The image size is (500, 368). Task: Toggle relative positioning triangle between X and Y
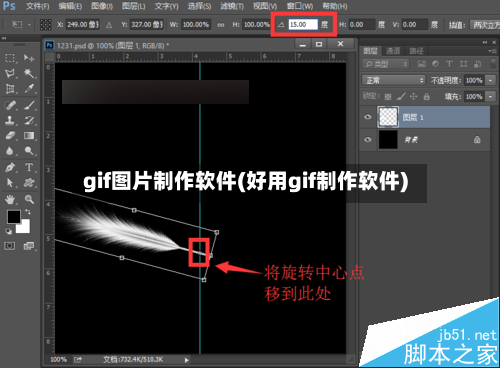click(x=109, y=25)
